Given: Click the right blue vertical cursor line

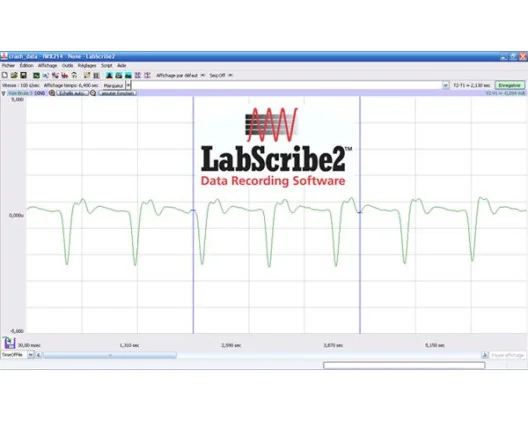Looking at the screenshot, I should tap(360, 215).
